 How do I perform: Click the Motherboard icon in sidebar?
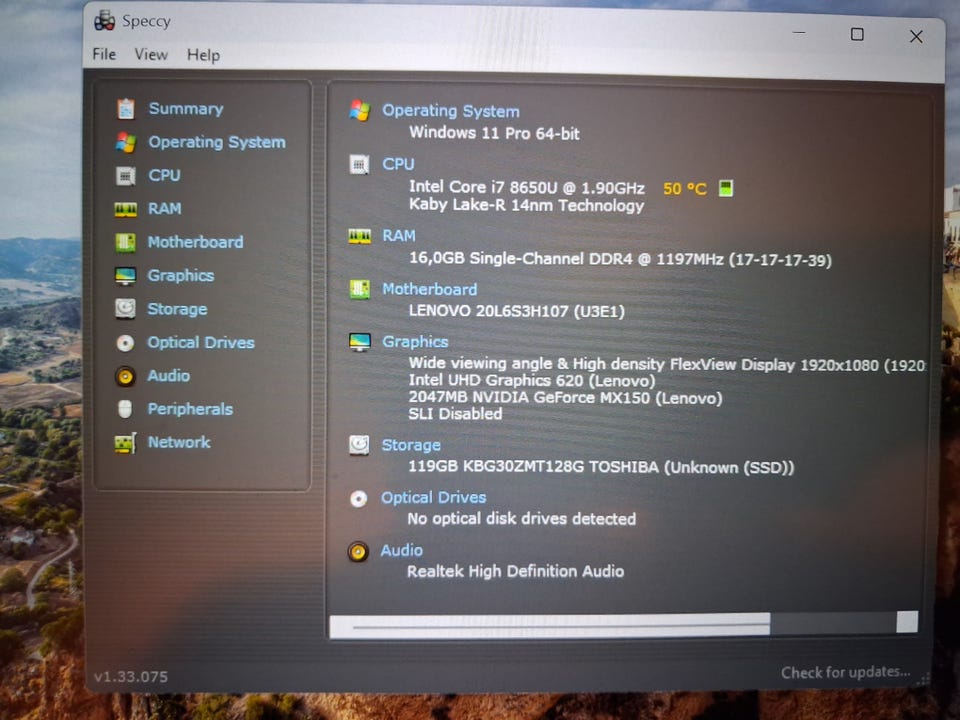click(x=126, y=242)
